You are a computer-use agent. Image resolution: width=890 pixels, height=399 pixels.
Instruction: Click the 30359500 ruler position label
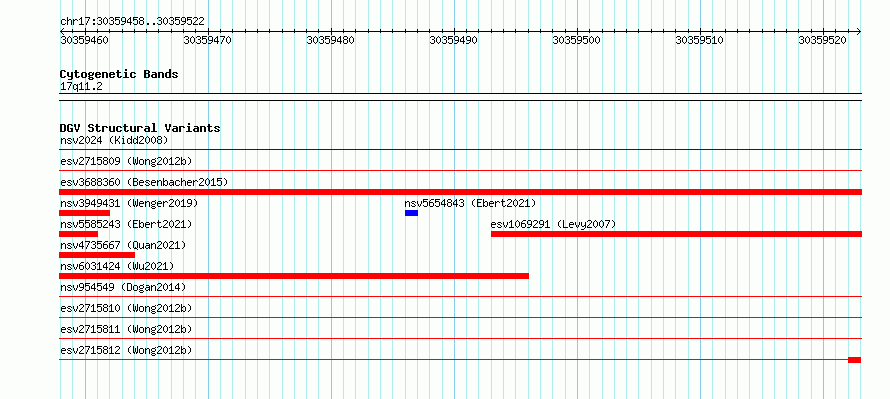click(576, 40)
